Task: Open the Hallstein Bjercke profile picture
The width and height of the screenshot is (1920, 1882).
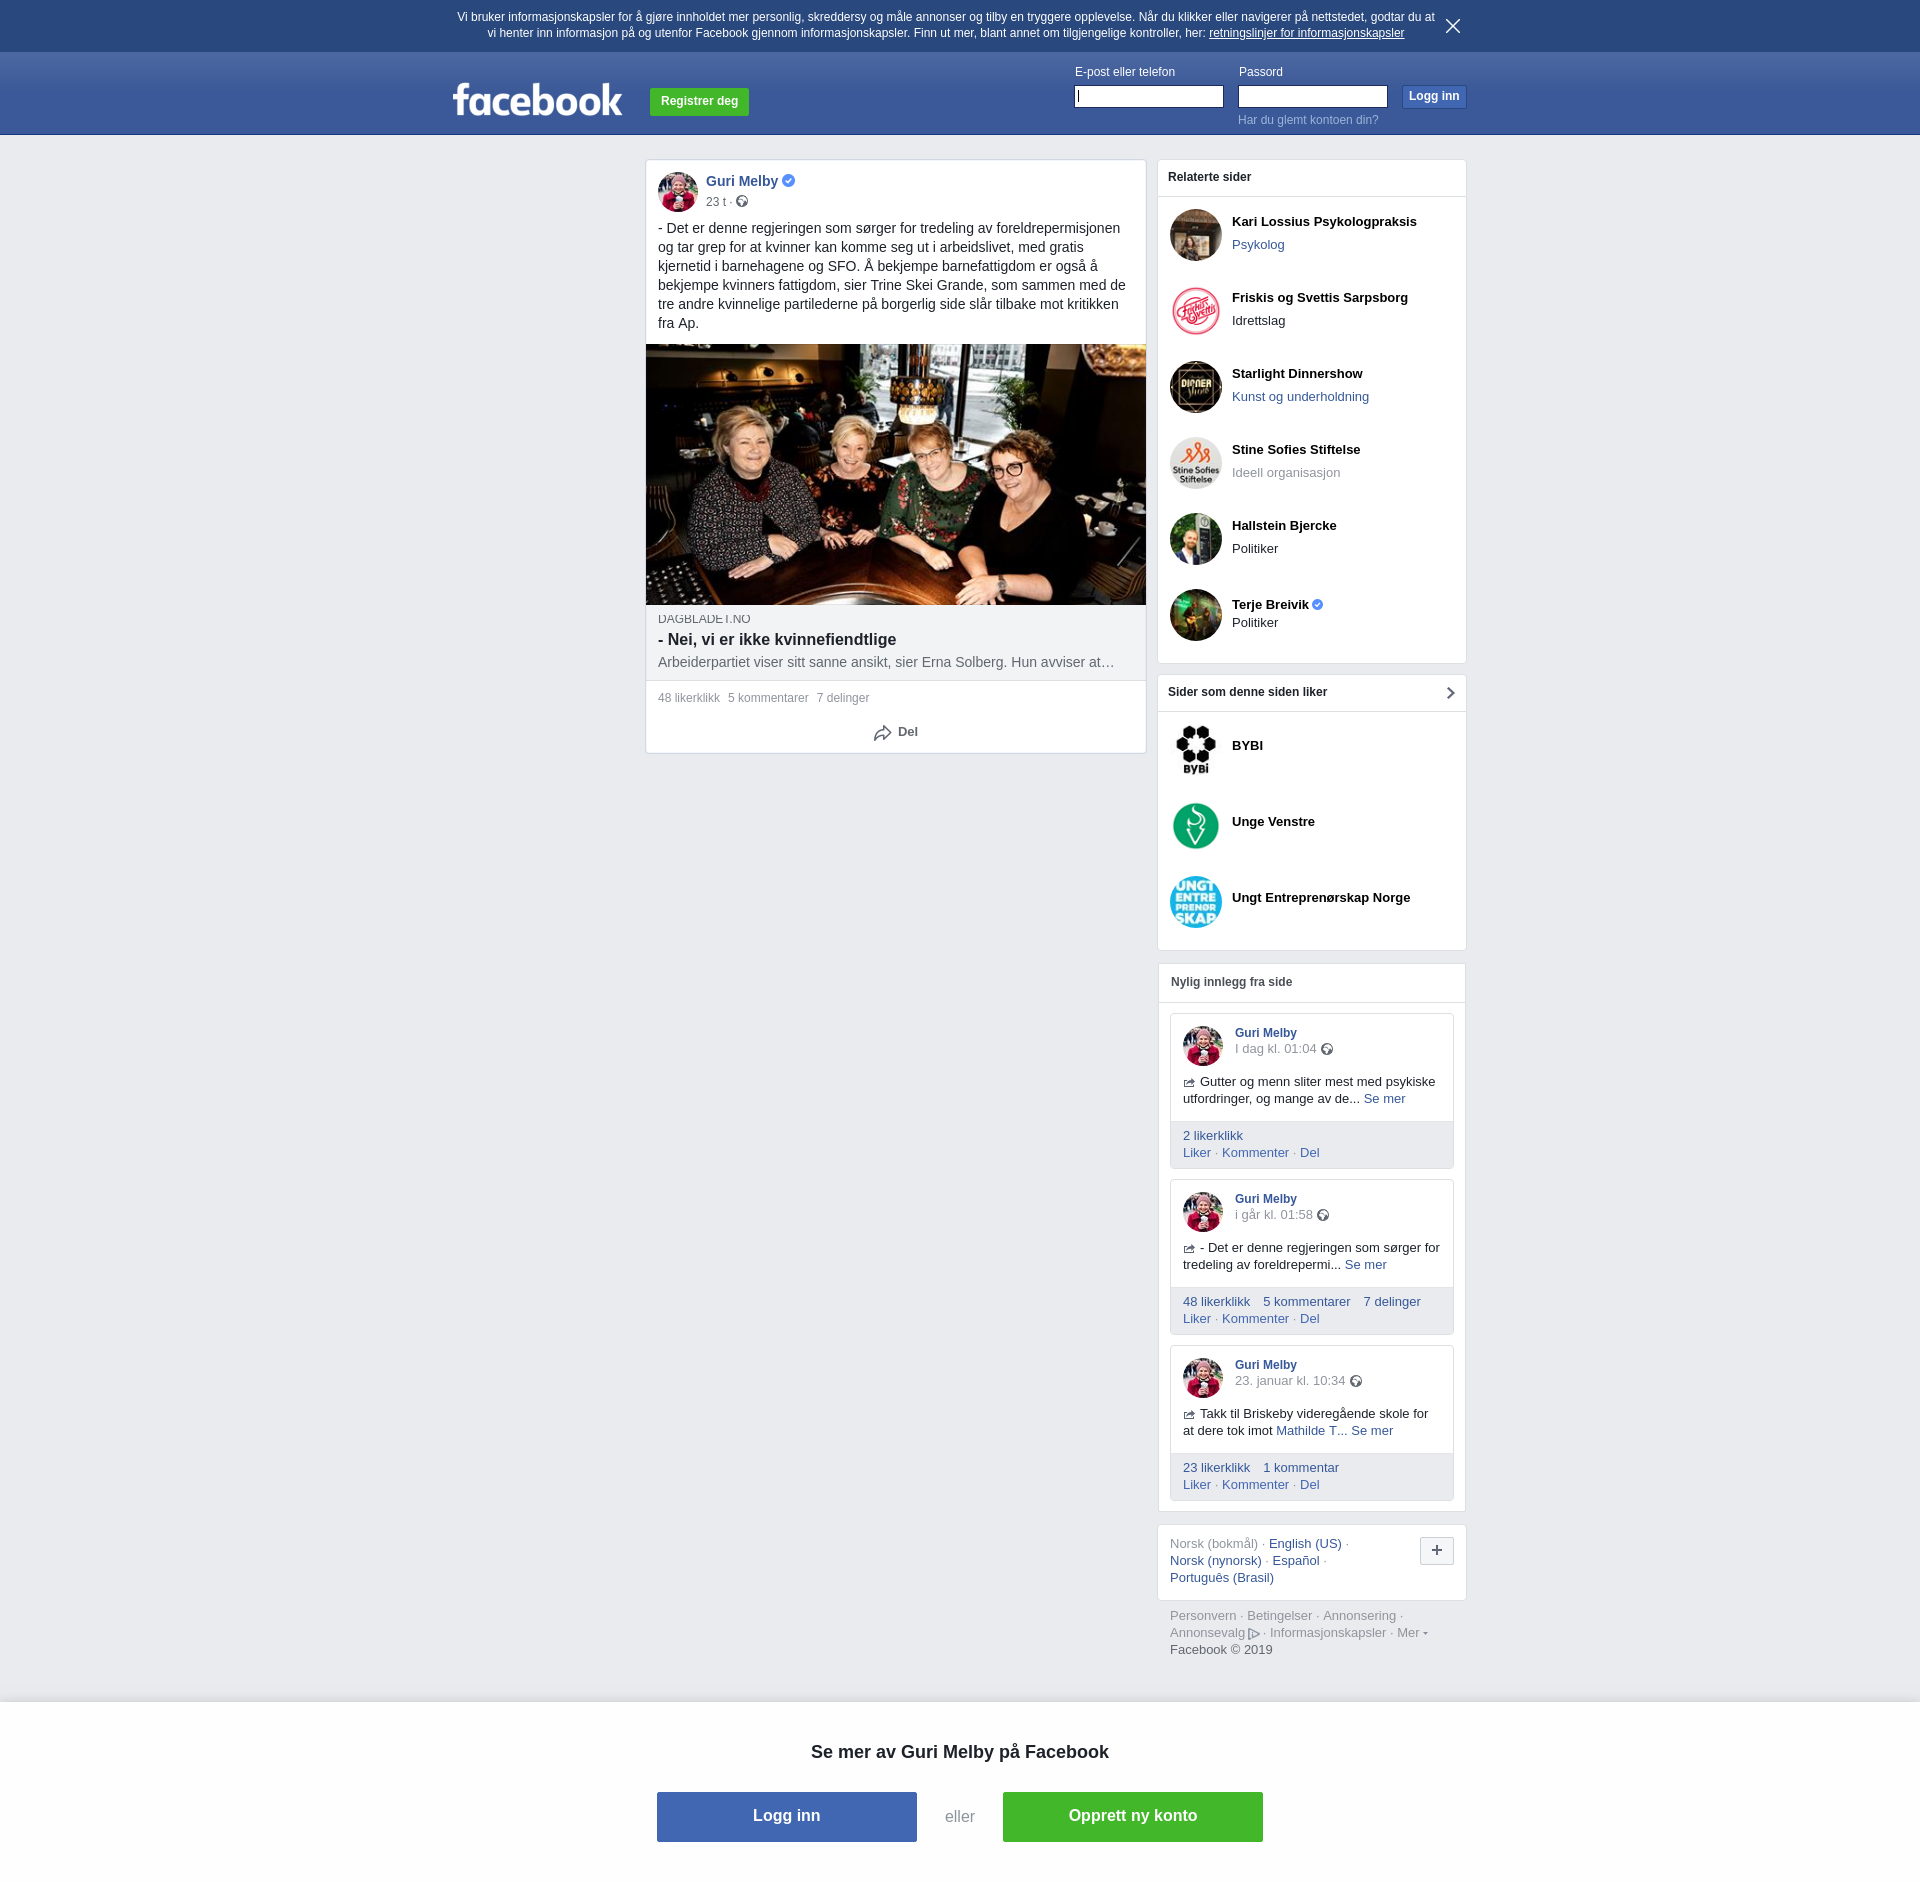Action: [x=1196, y=539]
